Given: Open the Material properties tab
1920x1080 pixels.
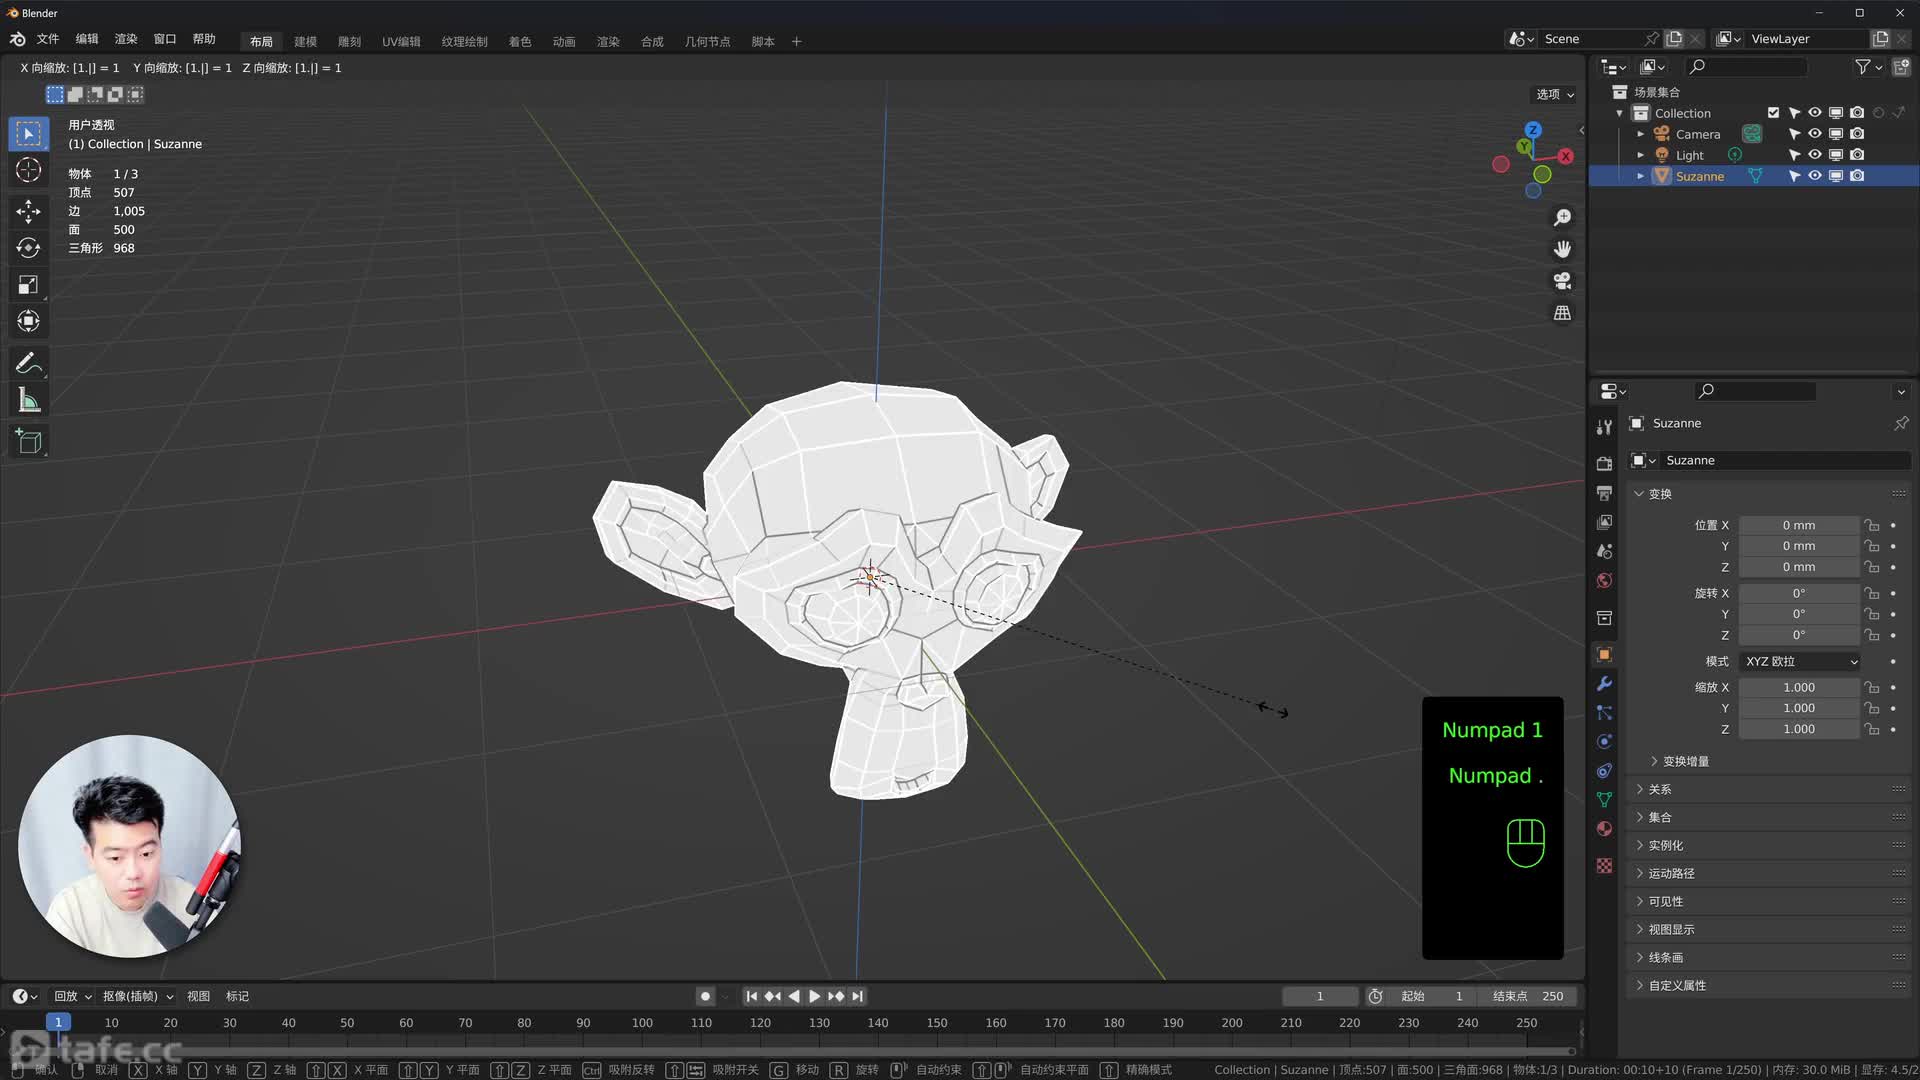Looking at the screenshot, I should pos(1604,828).
